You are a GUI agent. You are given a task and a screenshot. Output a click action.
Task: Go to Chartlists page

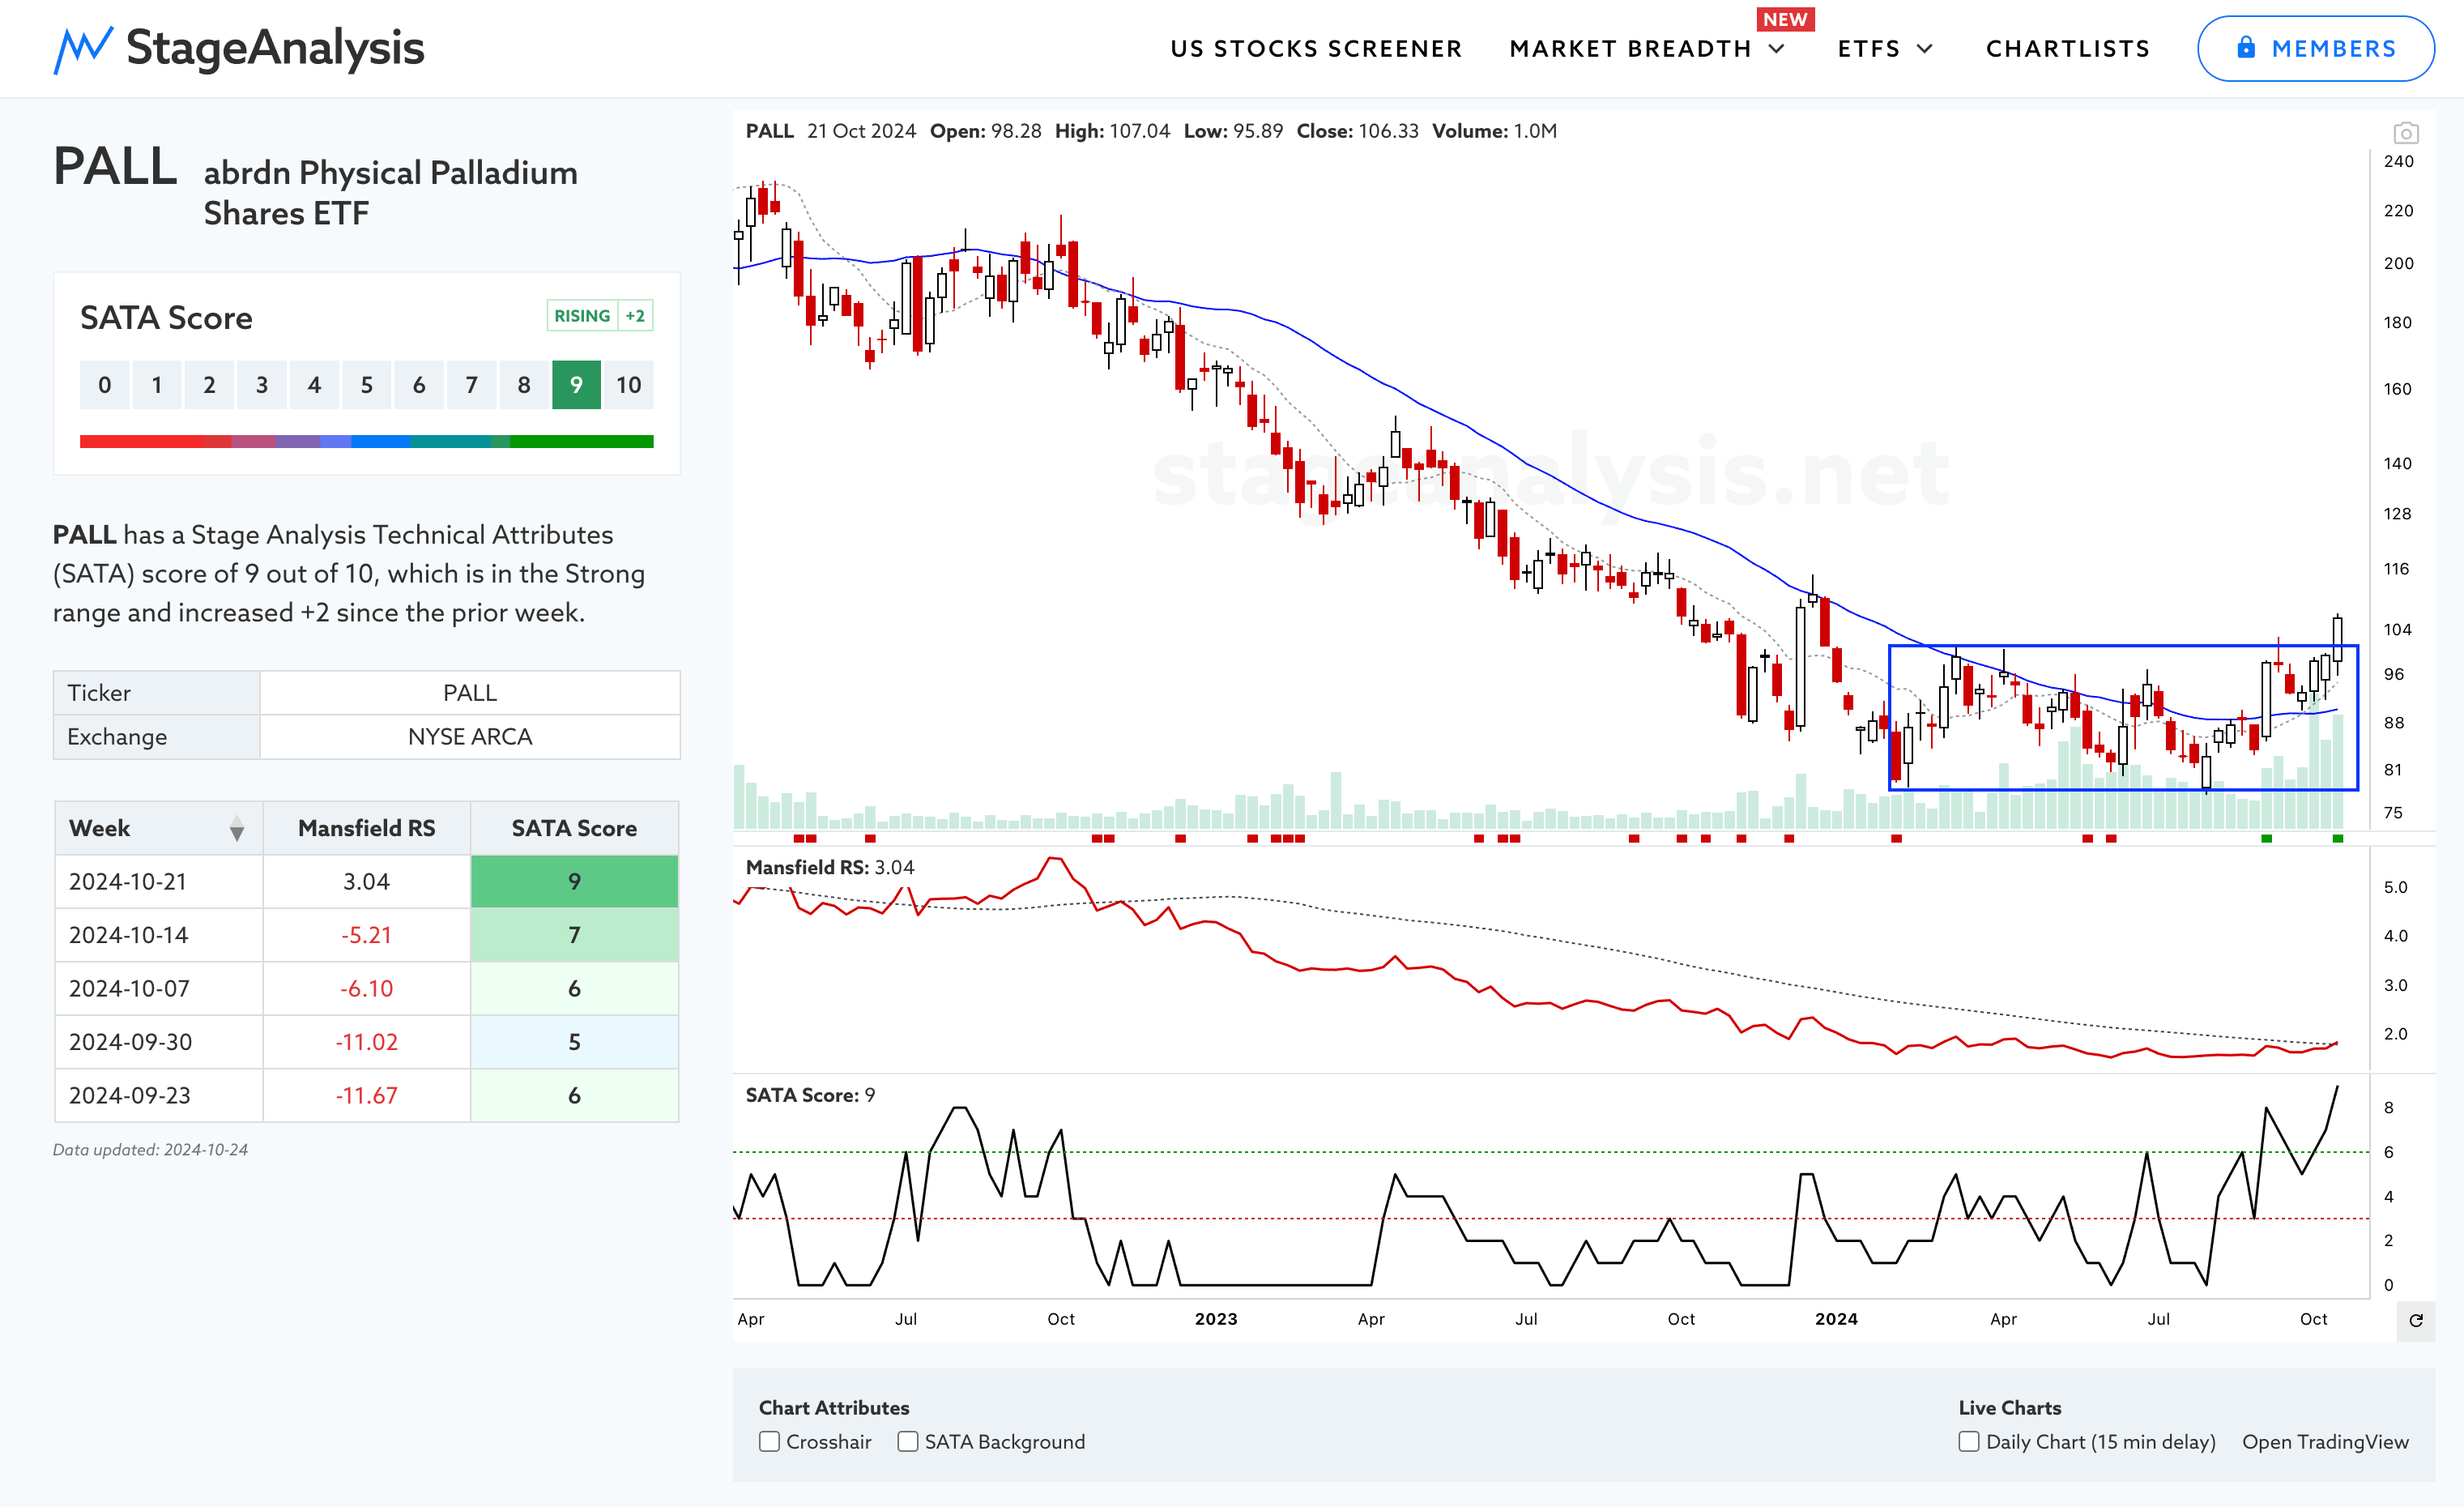pos(2068,49)
